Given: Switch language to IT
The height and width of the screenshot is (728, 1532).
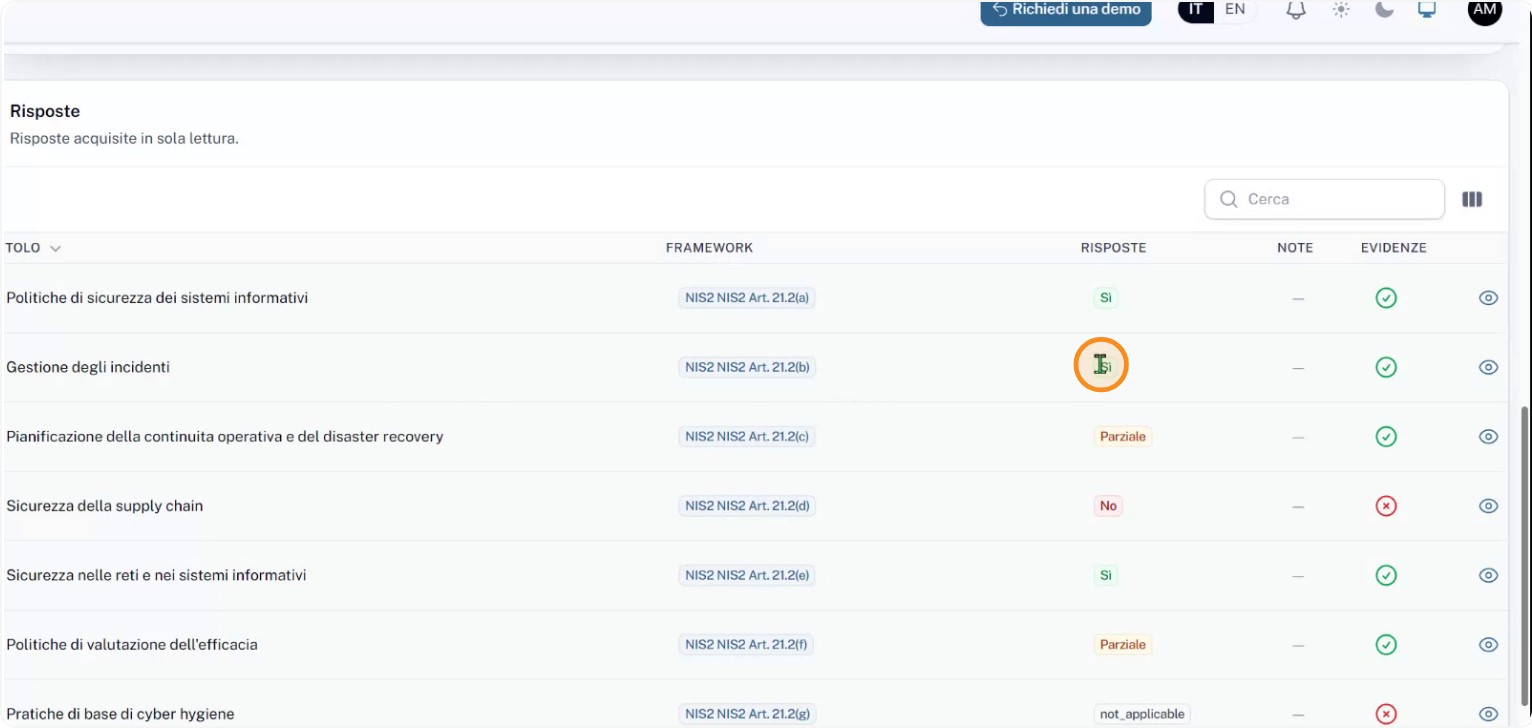Looking at the screenshot, I should click(x=1196, y=10).
